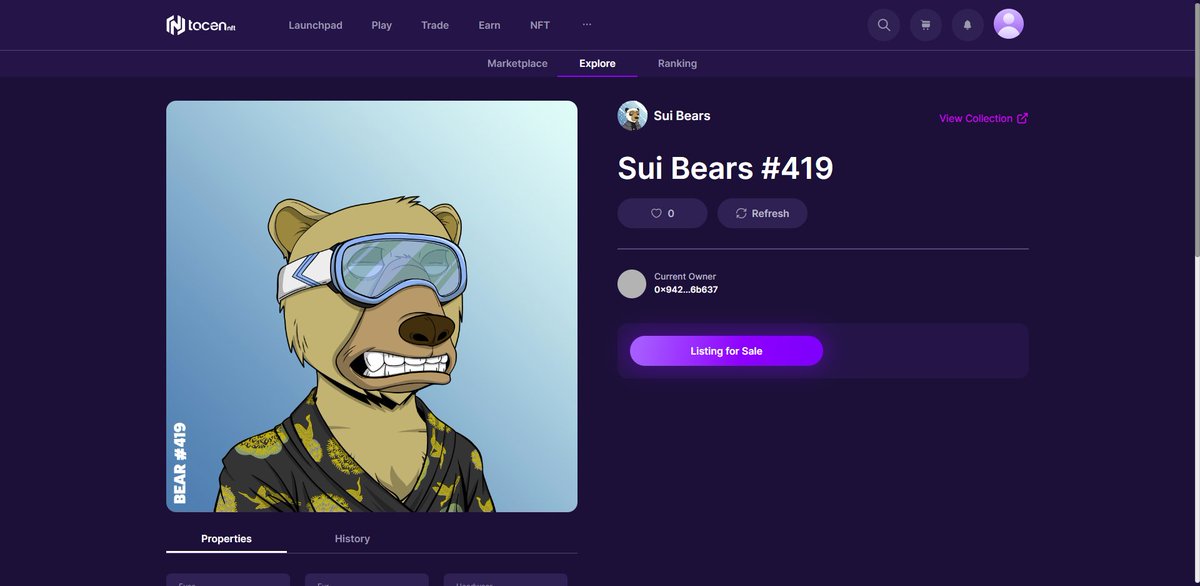Click the Current Owner label
The image size is (1200, 586).
685,277
